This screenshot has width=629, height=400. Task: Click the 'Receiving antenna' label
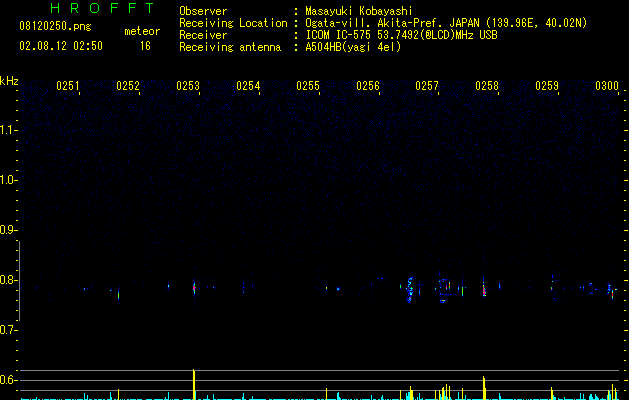(x=230, y=47)
